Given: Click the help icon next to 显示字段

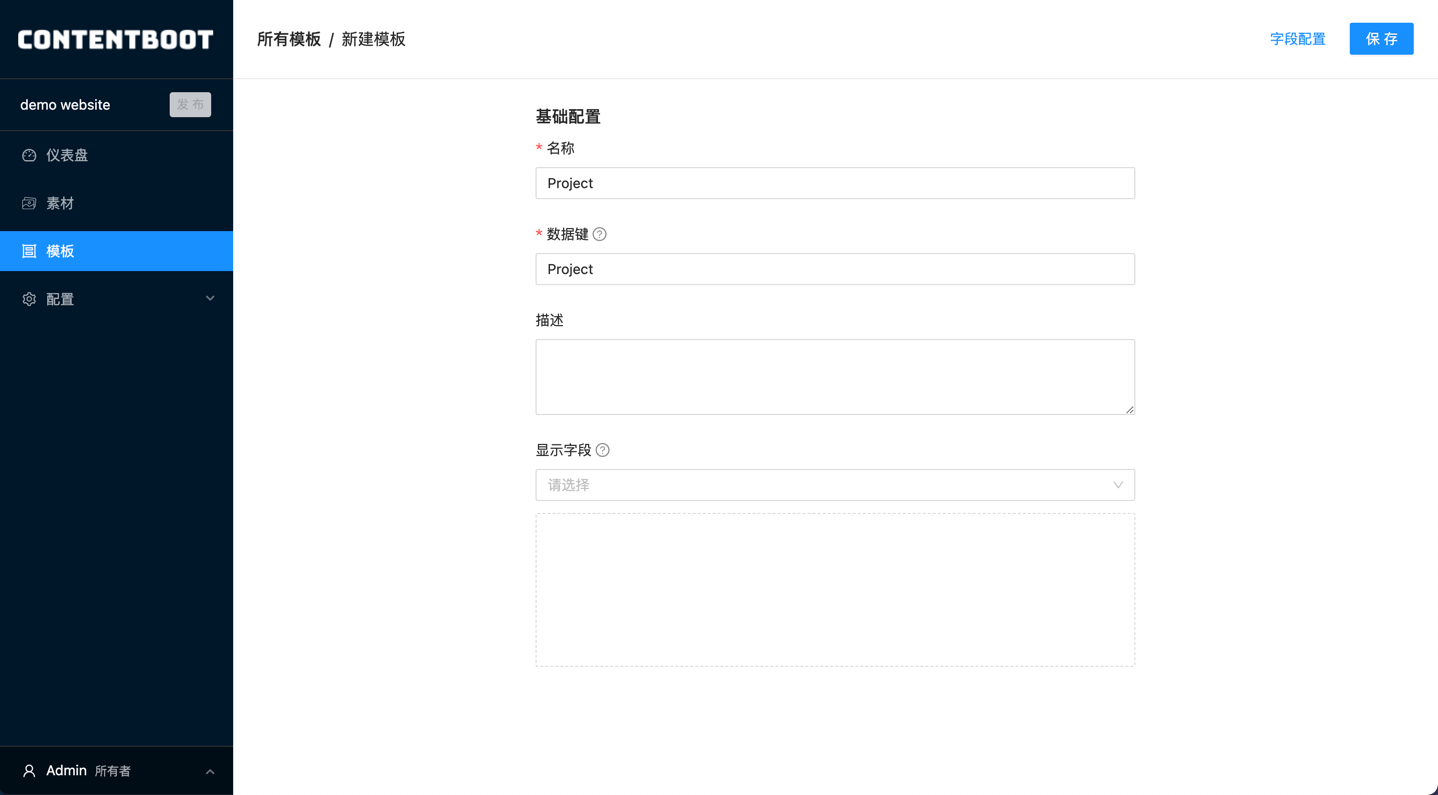Looking at the screenshot, I should [603, 450].
